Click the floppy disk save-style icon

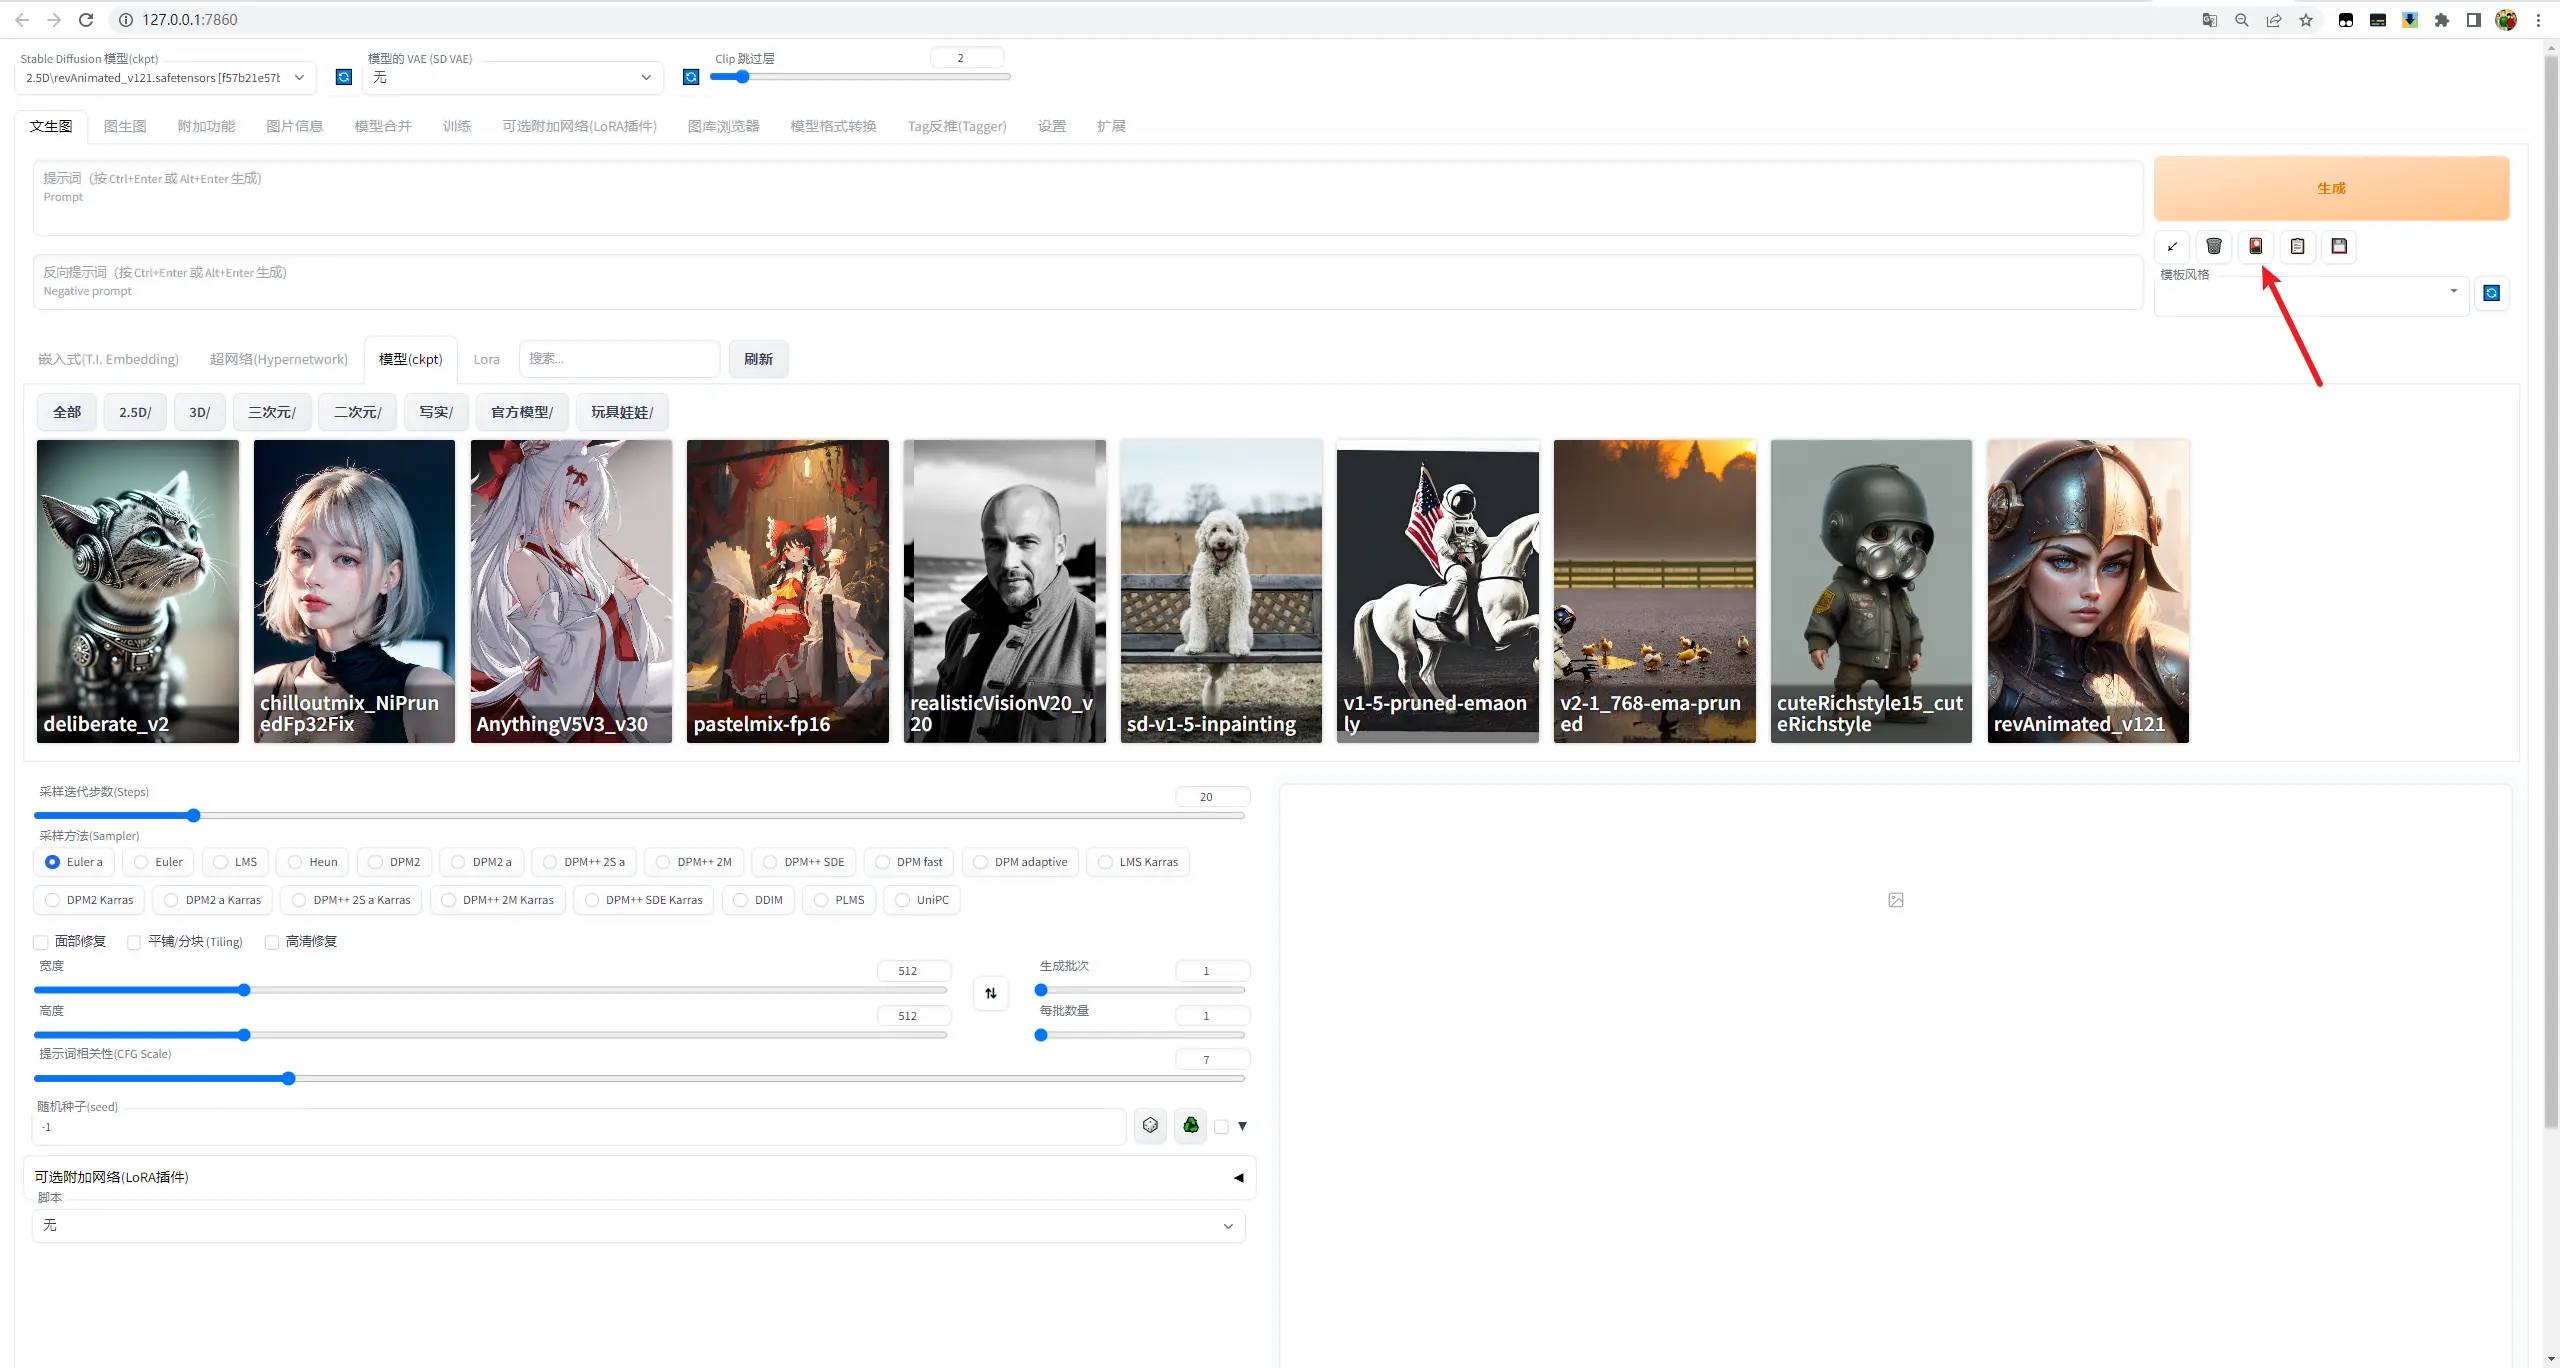pyautogui.click(x=2339, y=246)
